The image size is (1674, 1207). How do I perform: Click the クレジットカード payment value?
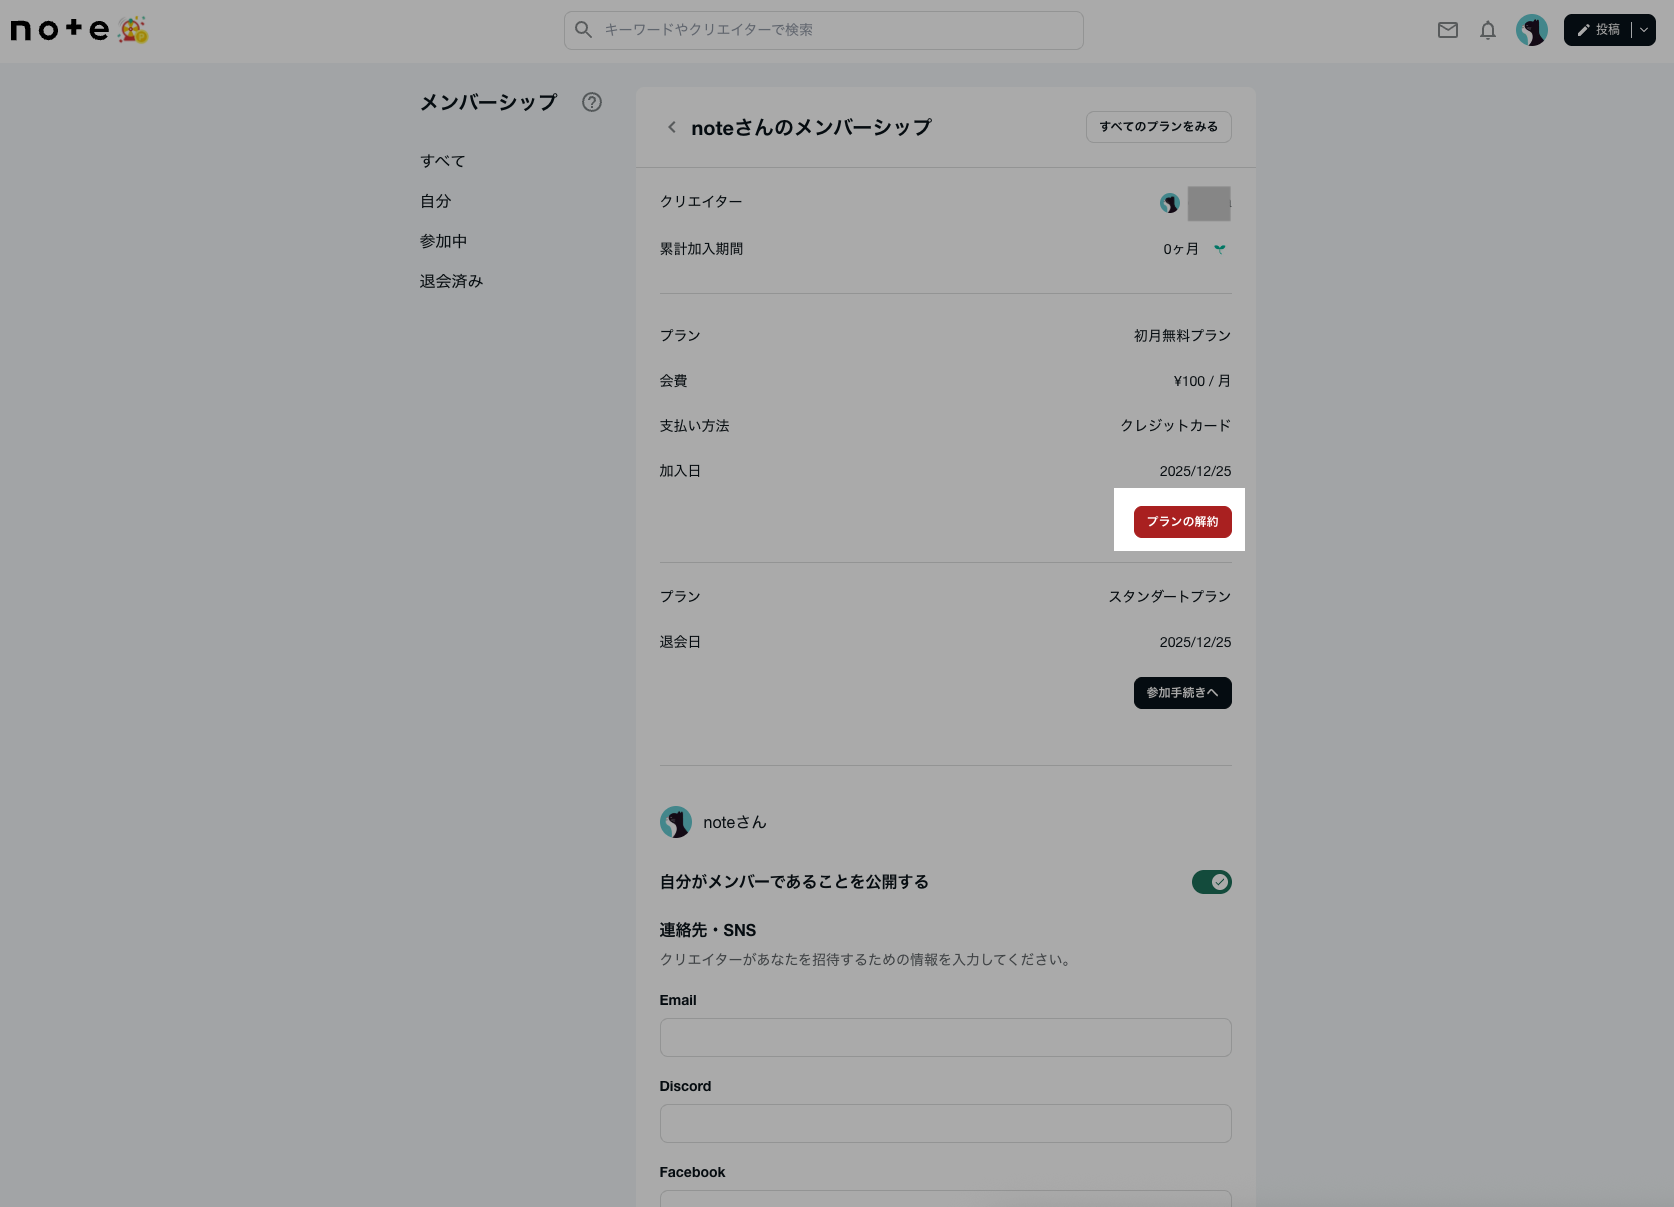click(1176, 426)
